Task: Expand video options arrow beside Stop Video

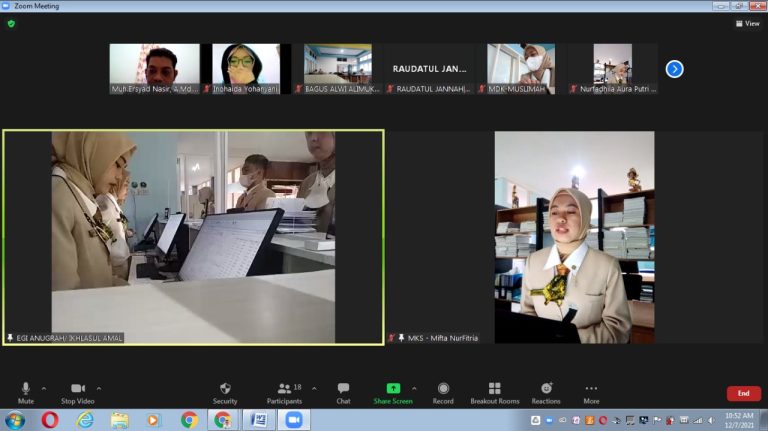Action: click(x=99, y=388)
